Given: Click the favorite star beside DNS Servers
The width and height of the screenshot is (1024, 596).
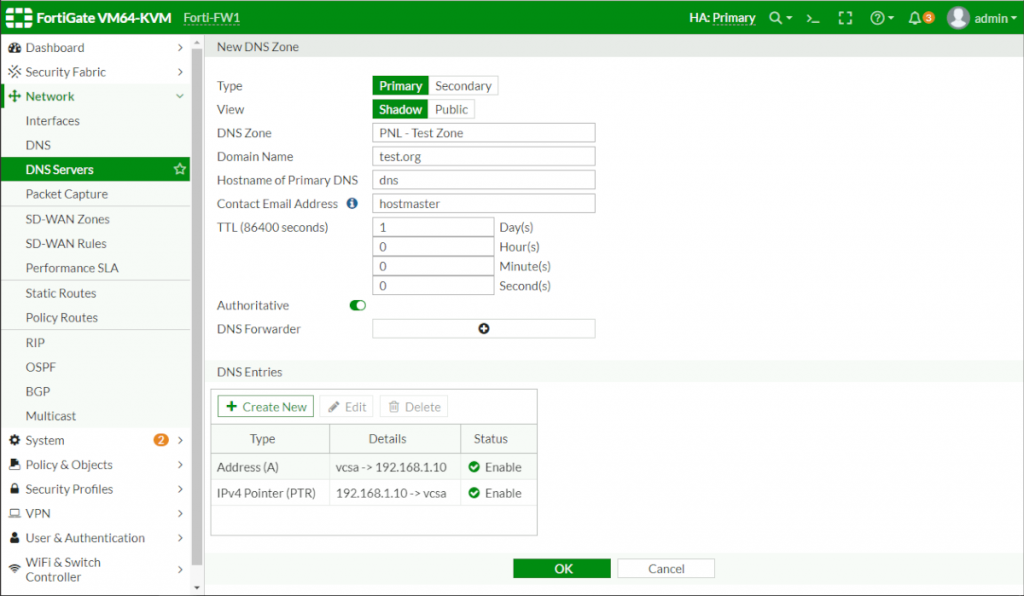Looking at the screenshot, I should tap(180, 170).
